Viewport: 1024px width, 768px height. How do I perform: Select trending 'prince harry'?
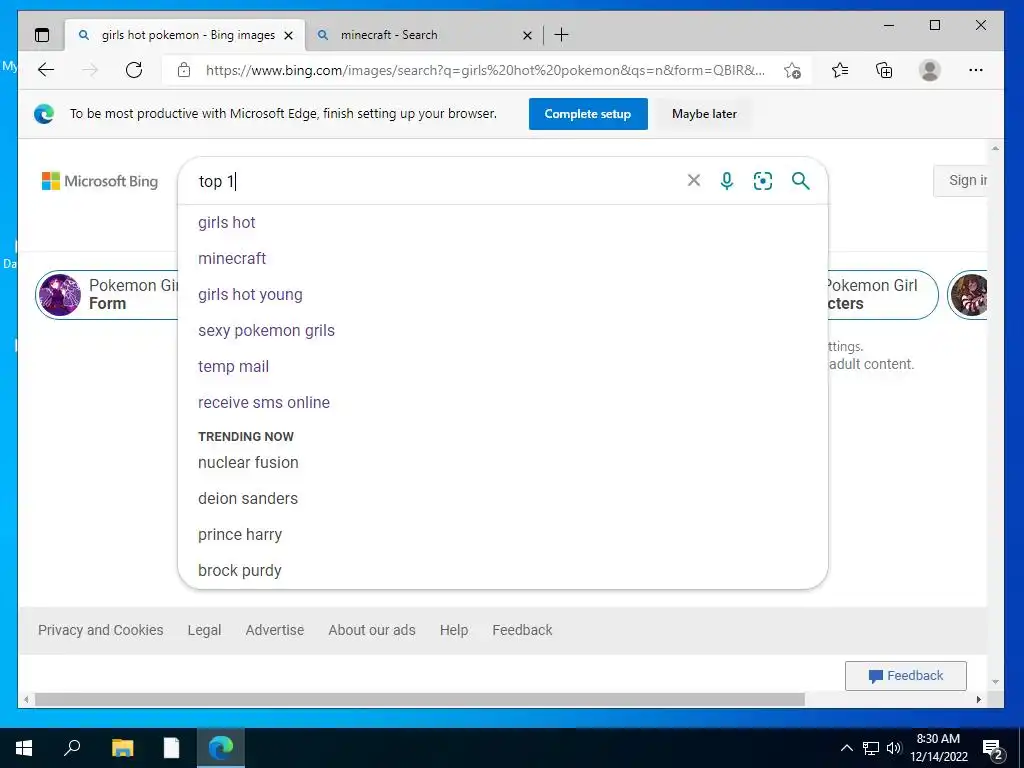coord(503,534)
